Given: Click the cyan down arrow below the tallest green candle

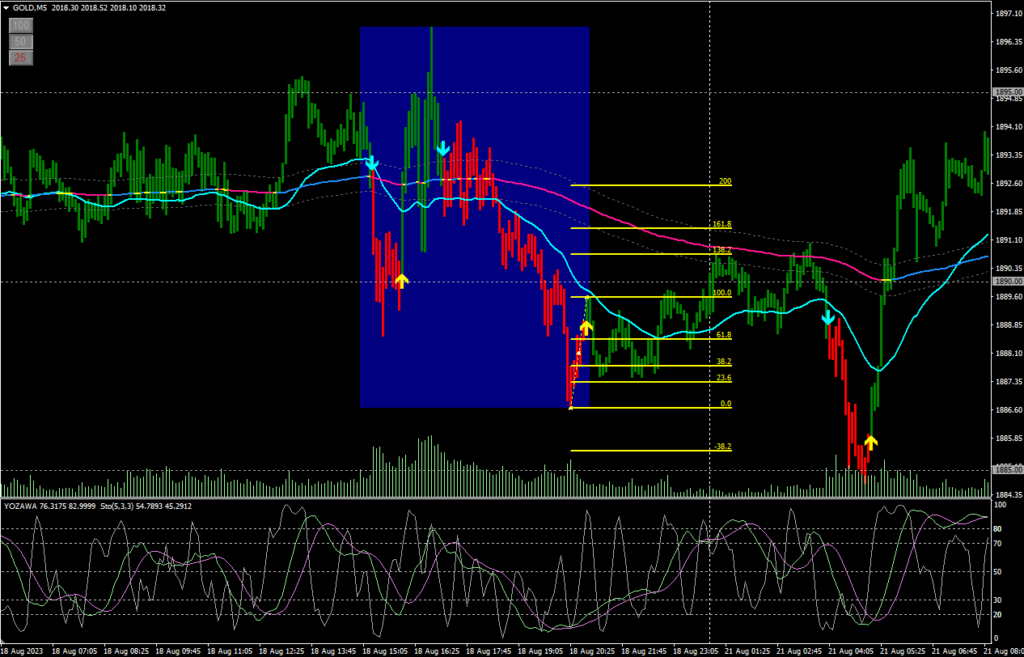Looking at the screenshot, I should click(443, 149).
